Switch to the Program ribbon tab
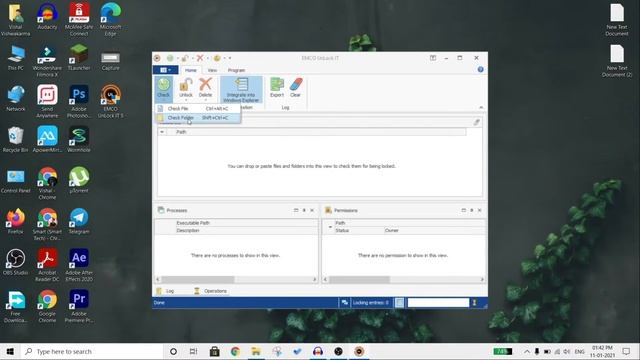 click(x=236, y=70)
